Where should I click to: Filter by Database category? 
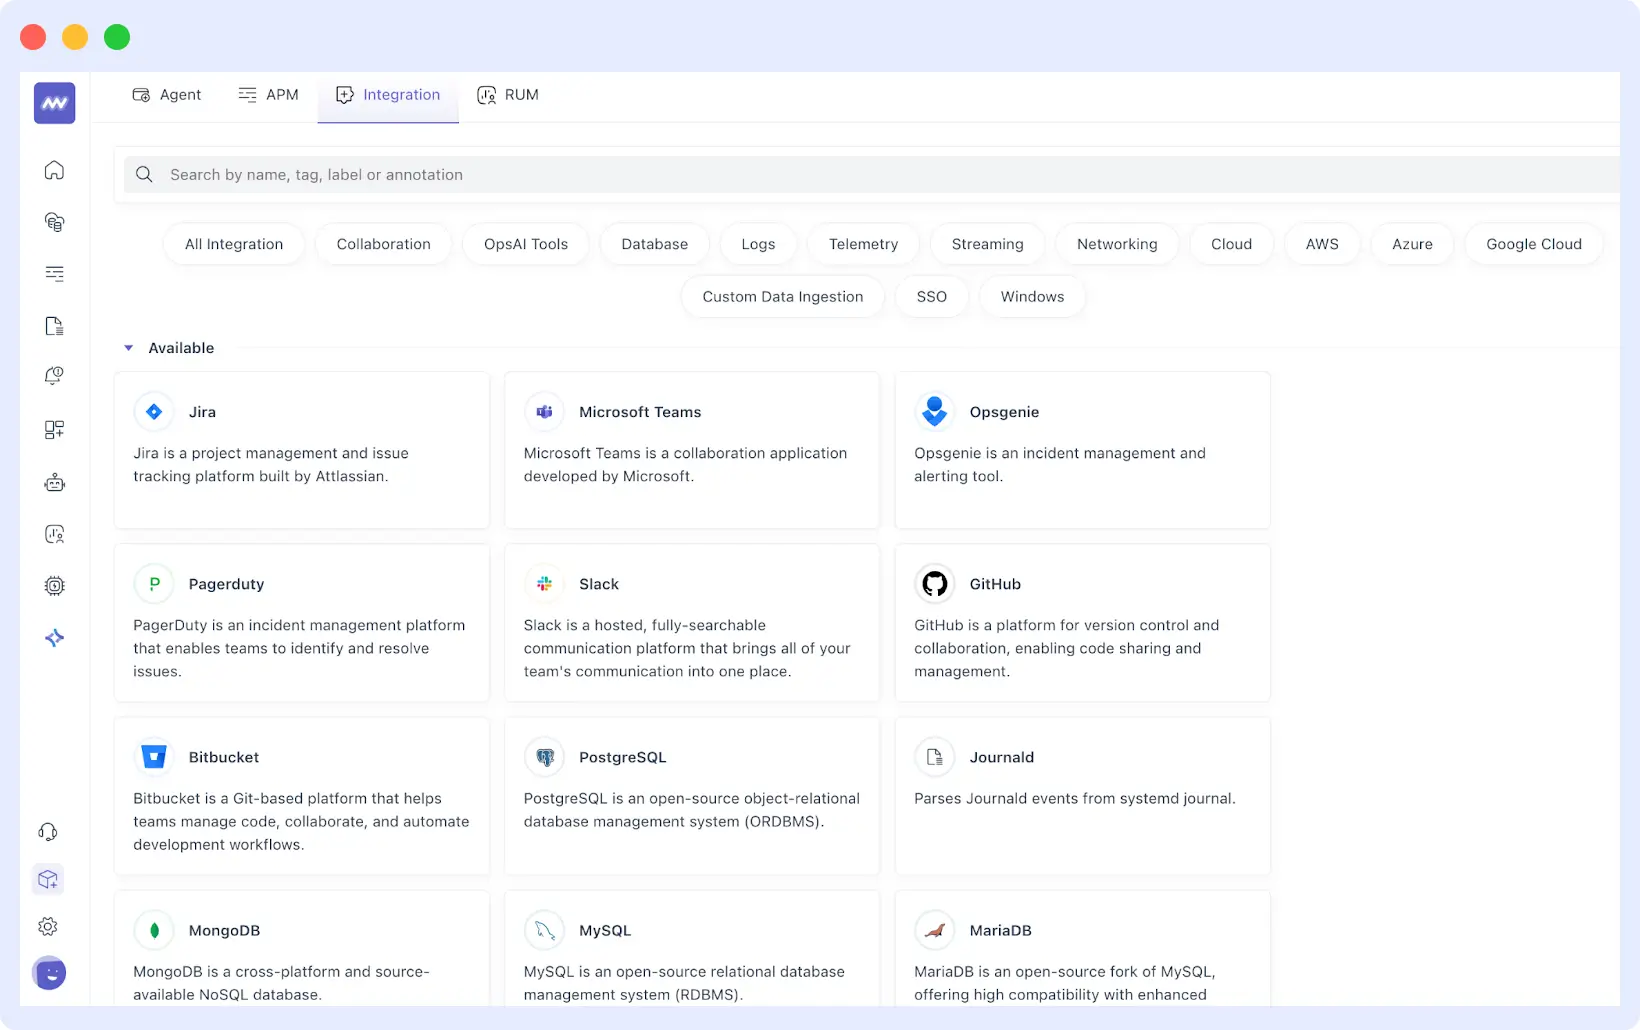(655, 244)
